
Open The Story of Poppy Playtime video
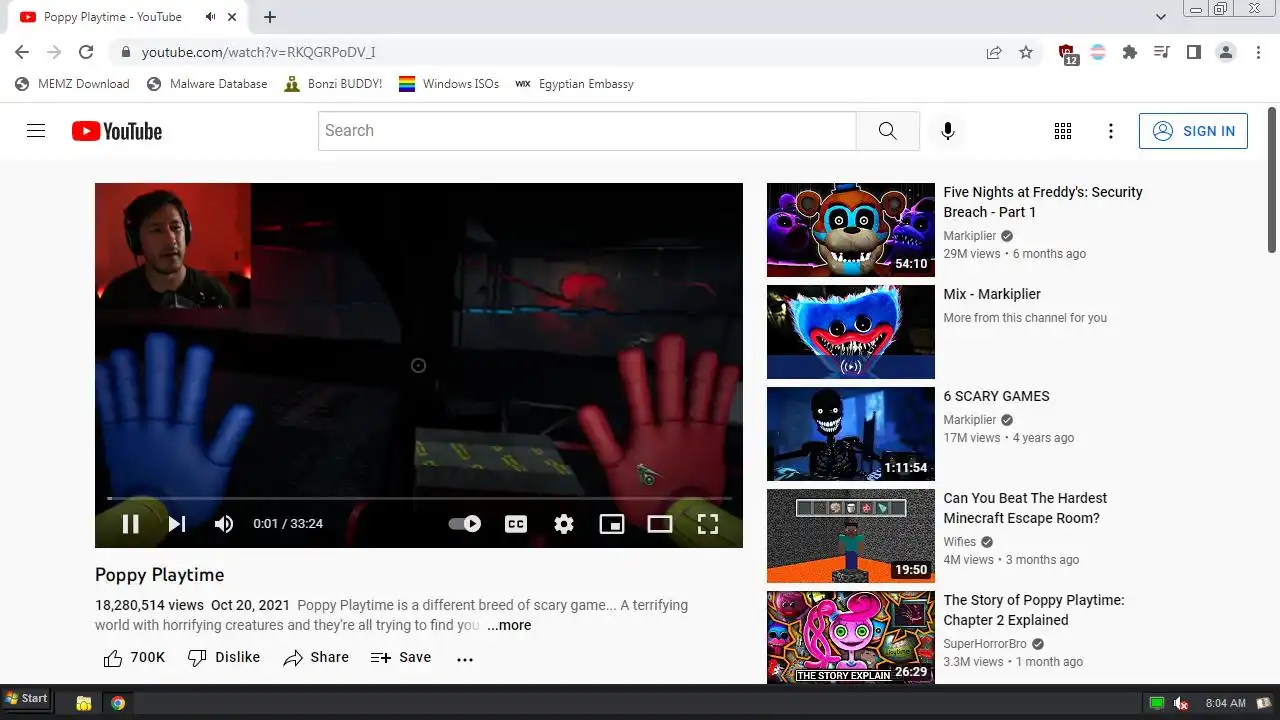1034,610
